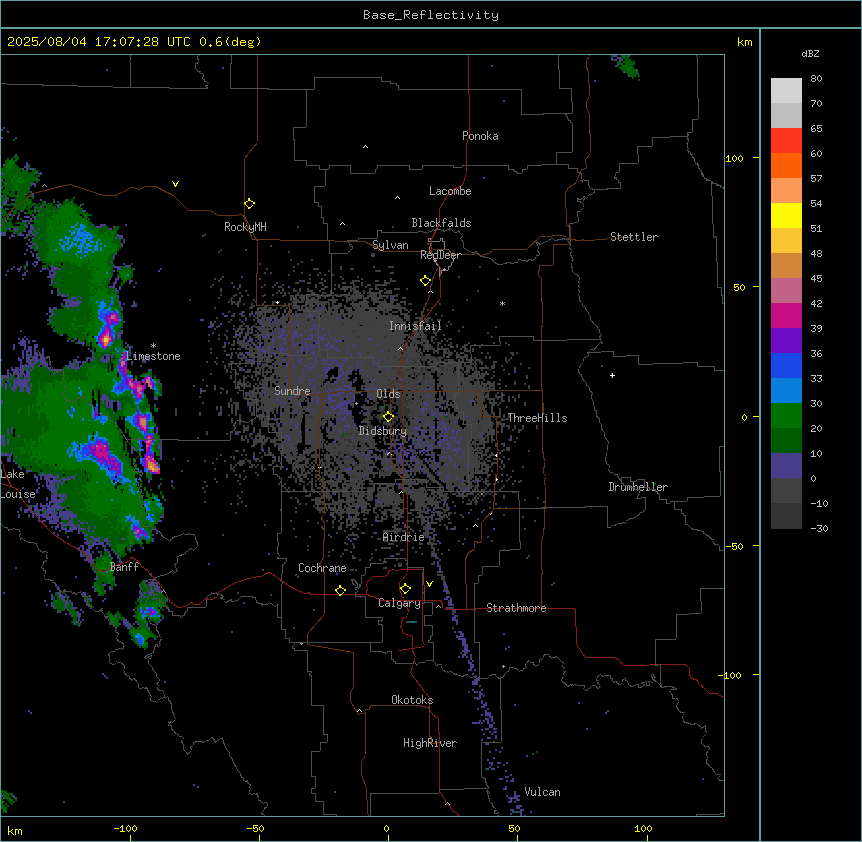Click the RockyMH label
The image size is (862, 842).
click(x=245, y=227)
